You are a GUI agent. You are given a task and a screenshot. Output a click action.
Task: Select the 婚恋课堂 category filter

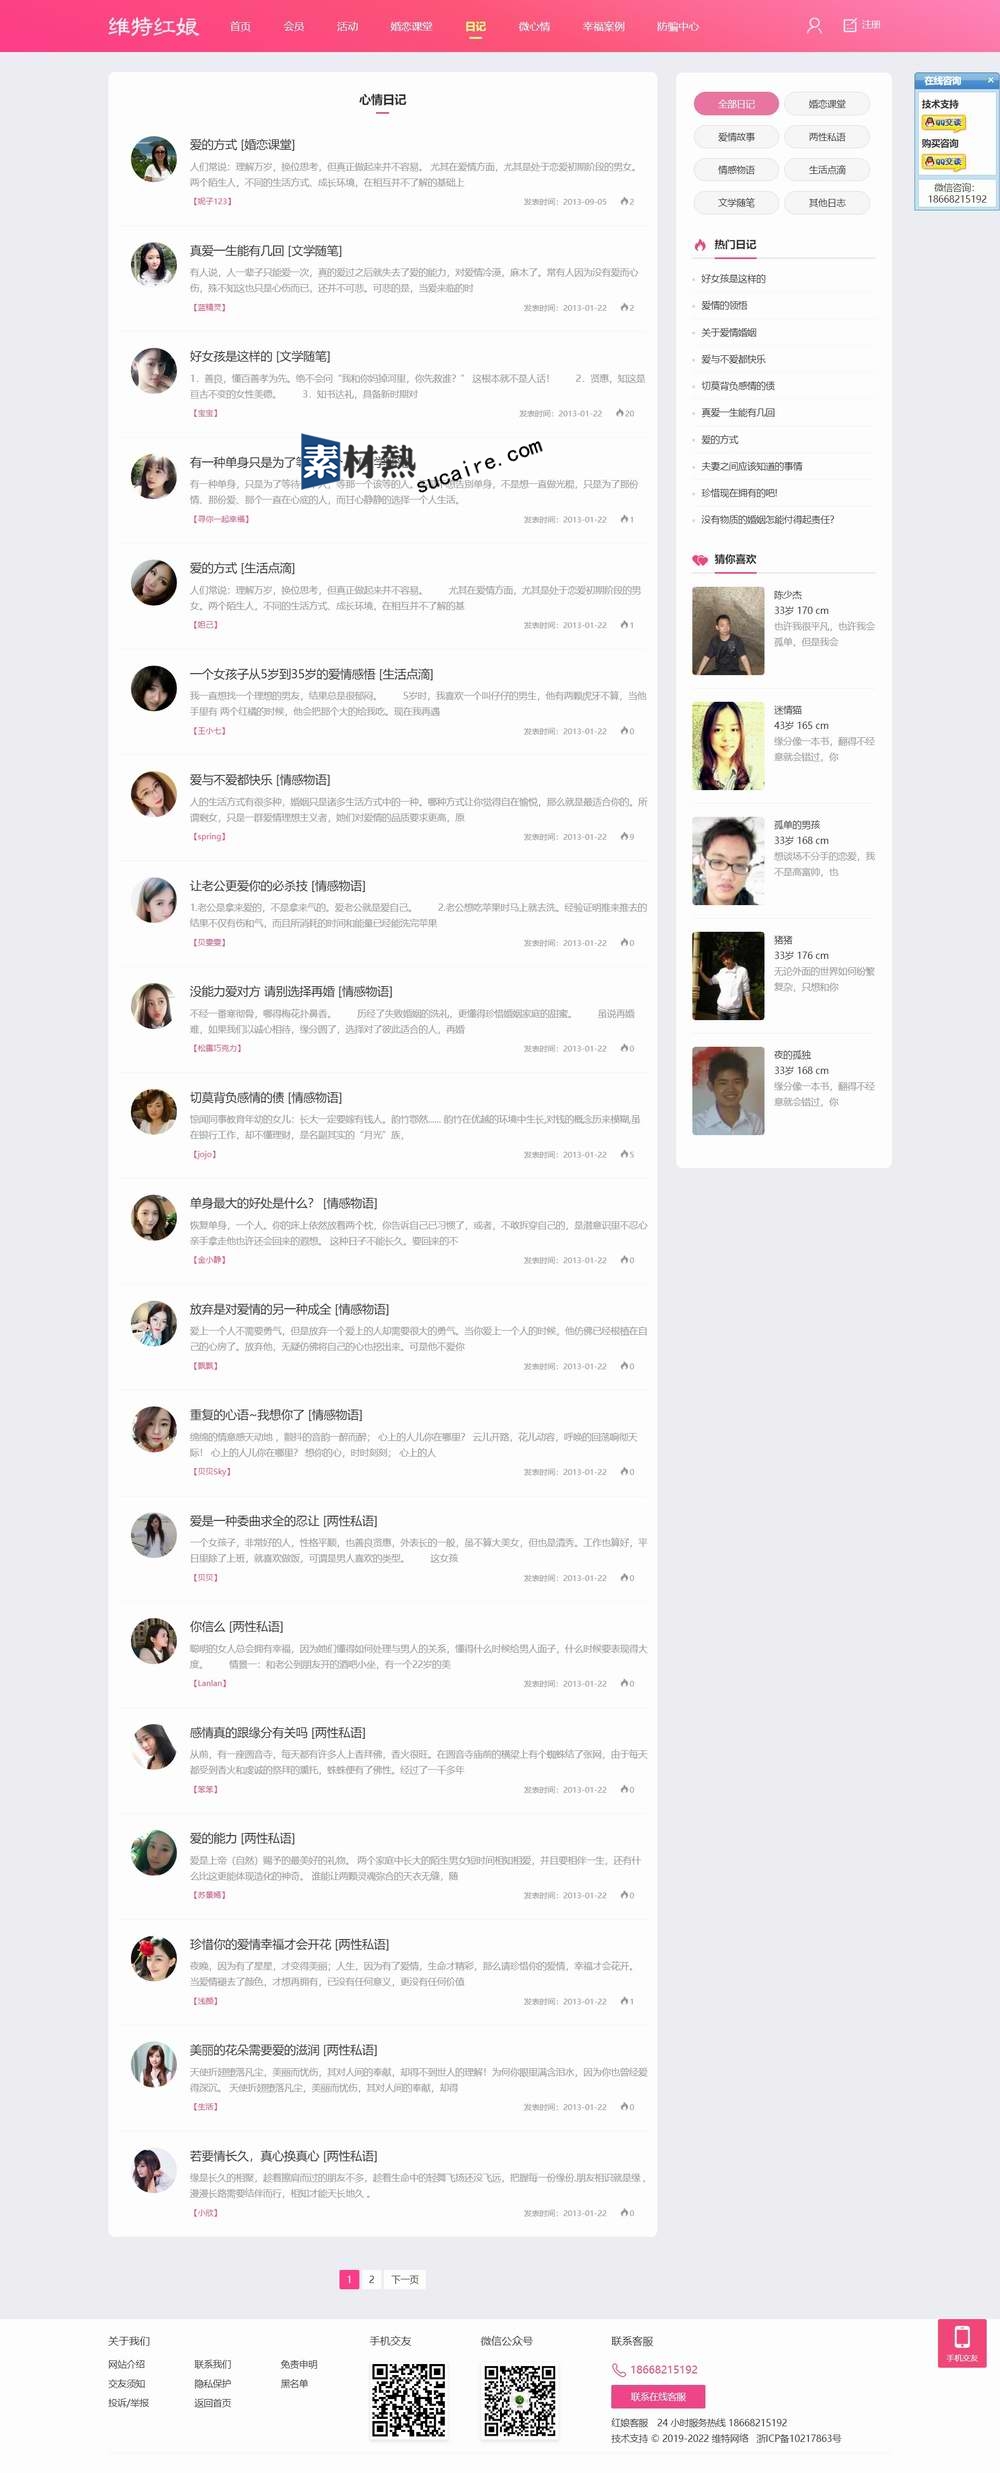[x=827, y=104]
